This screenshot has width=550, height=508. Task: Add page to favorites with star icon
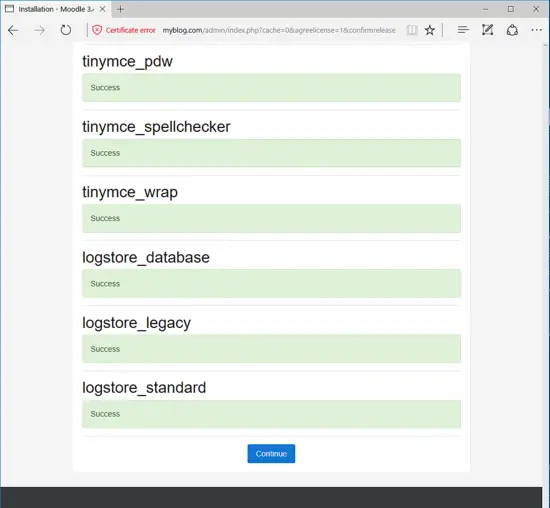tap(430, 30)
